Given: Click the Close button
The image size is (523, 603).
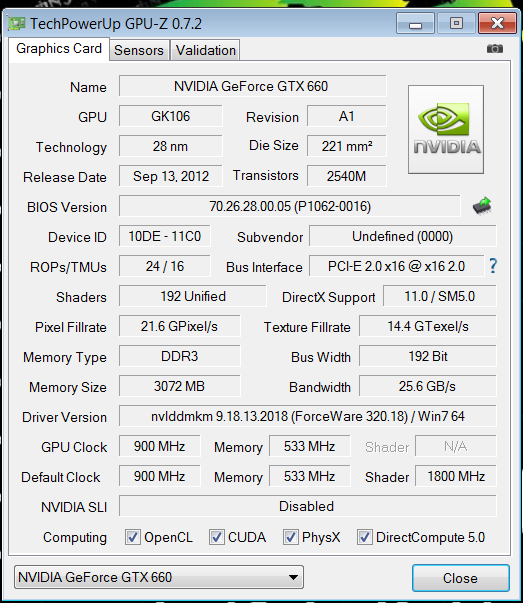Looking at the screenshot, I should [461, 578].
